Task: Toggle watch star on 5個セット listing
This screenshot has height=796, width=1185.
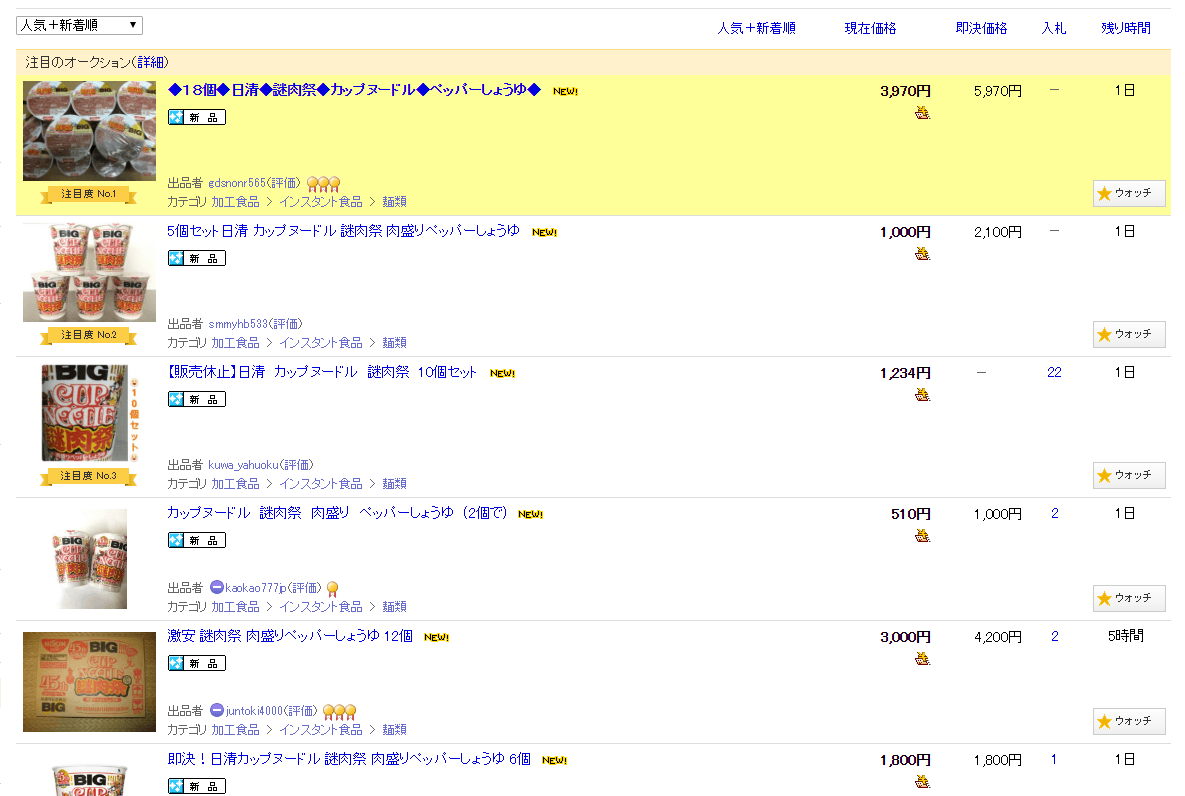Action: tap(1129, 334)
